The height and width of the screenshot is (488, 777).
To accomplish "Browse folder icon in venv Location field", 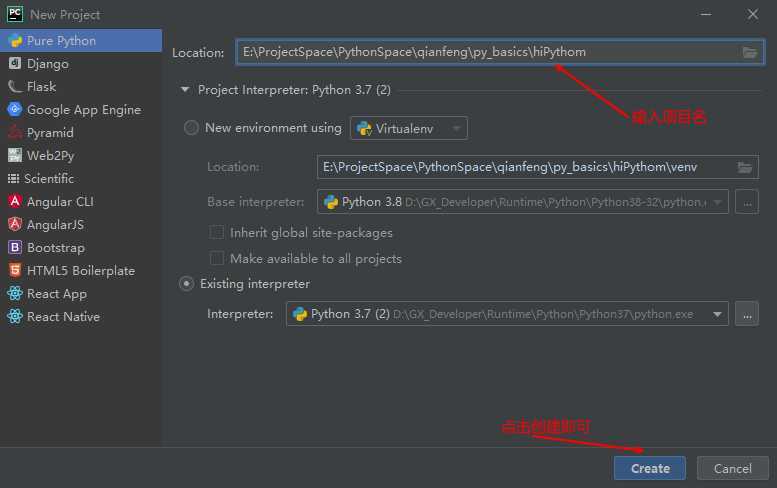I will point(744,167).
